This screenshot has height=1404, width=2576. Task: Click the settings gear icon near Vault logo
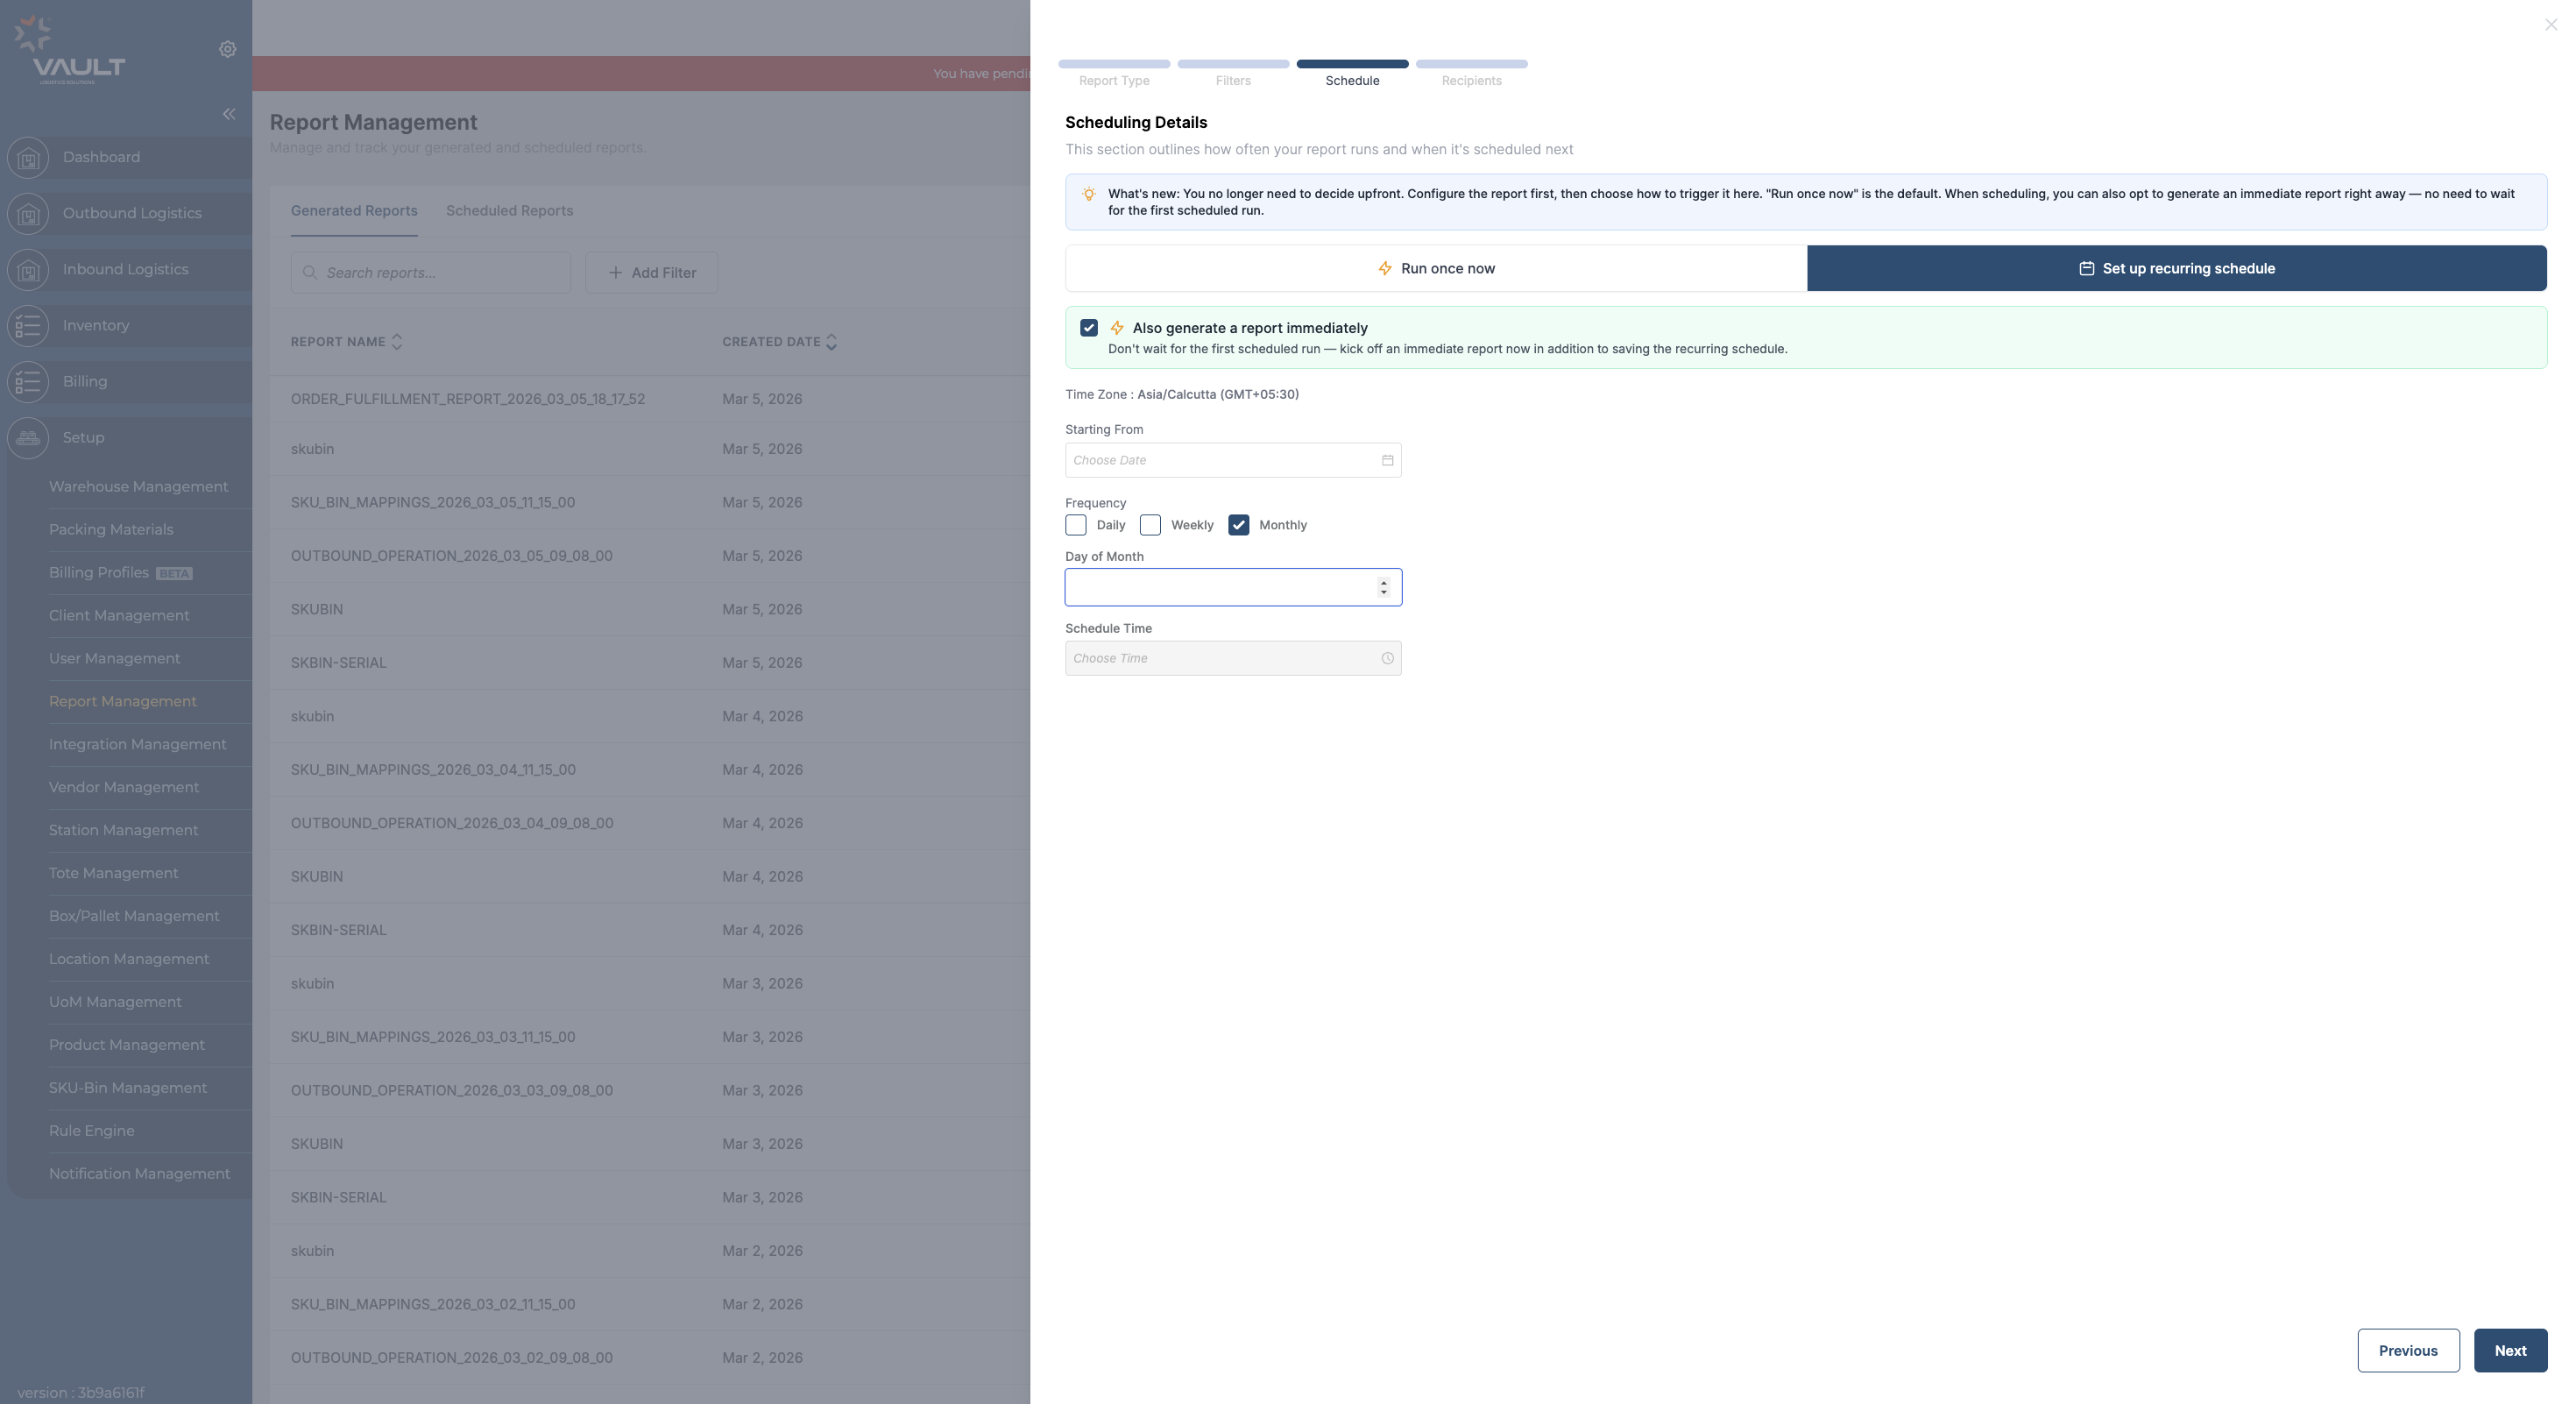click(227, 49)
